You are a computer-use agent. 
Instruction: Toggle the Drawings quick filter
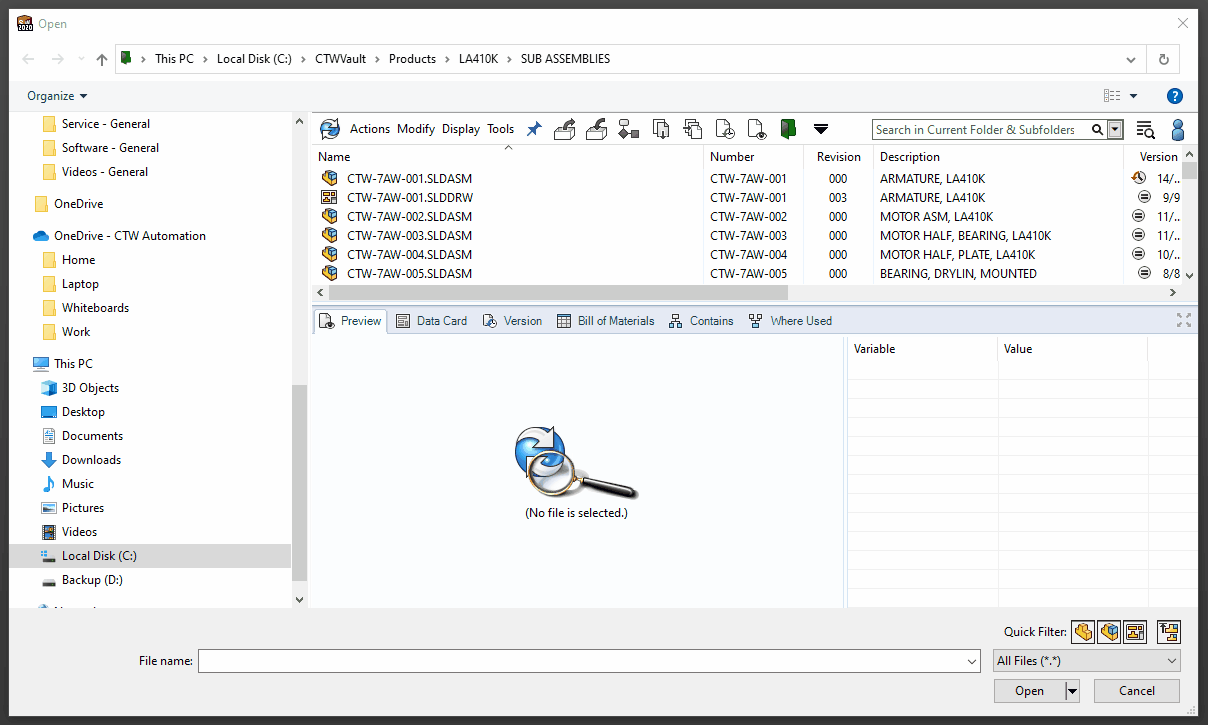[1134, 632]
